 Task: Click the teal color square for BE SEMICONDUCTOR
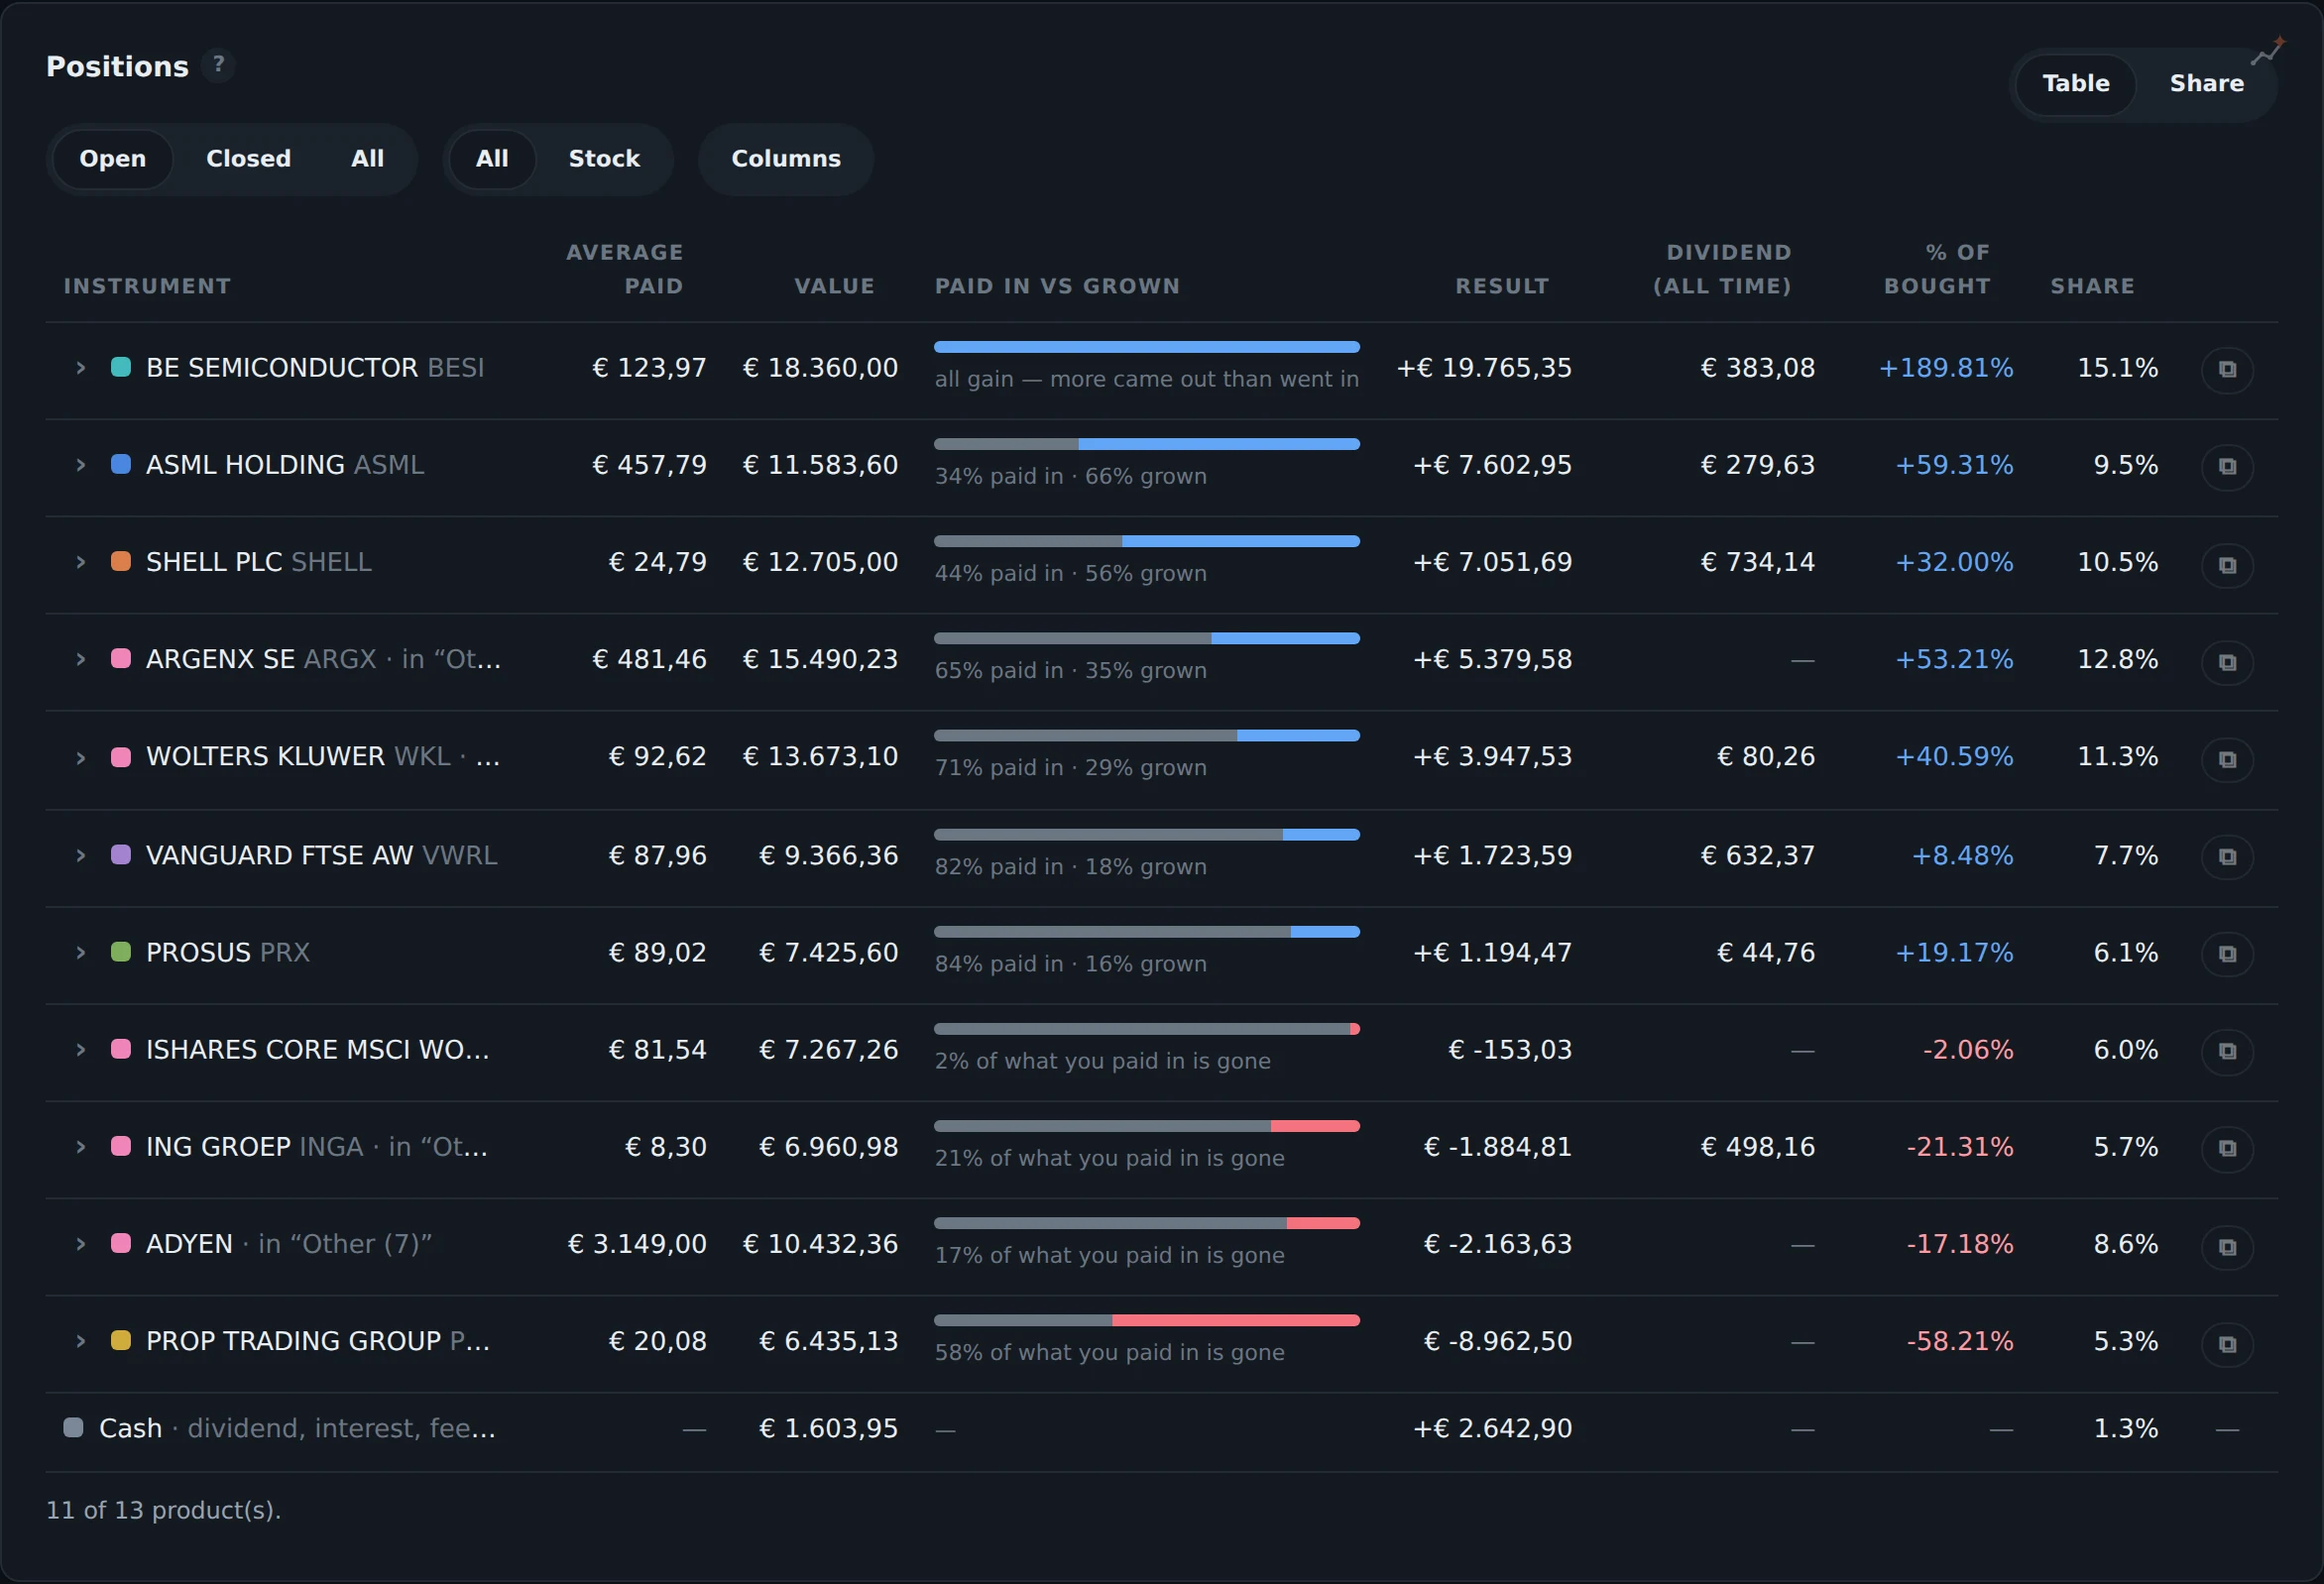coord(121,367)
